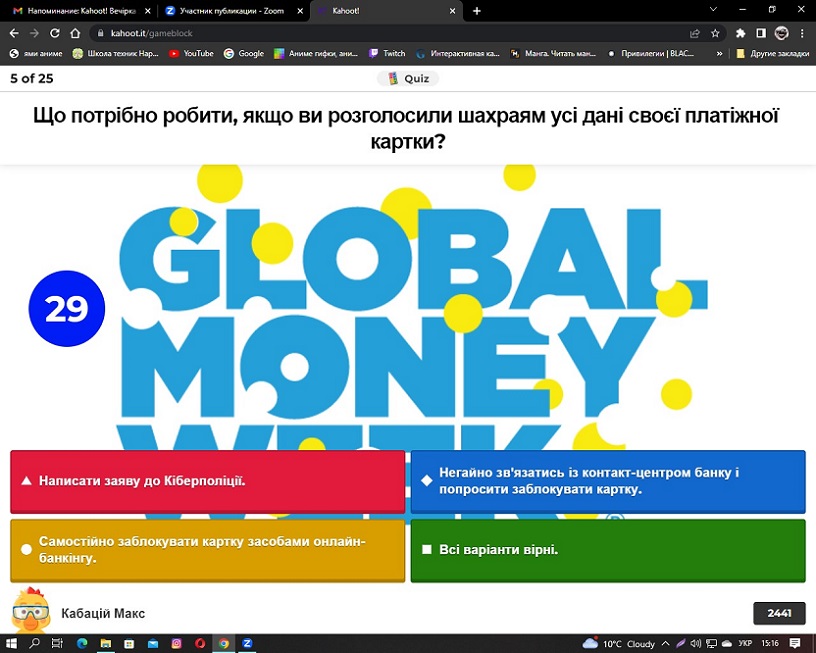
Task: Open the 'Другие закладки' folder
Action: [773, 54]
